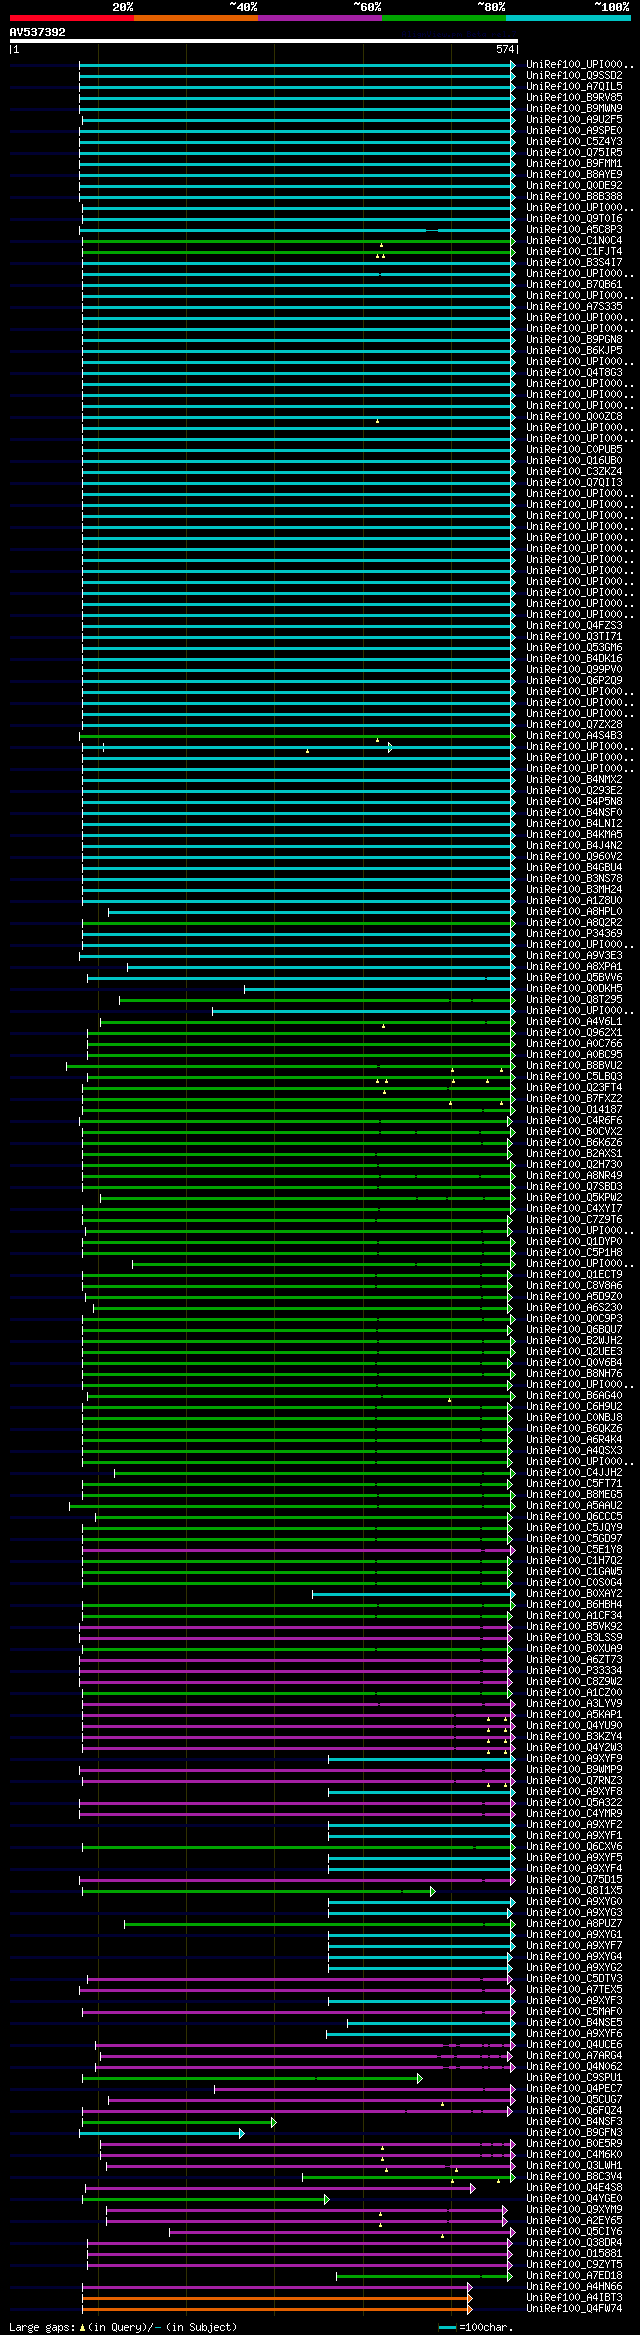This screenshot has height=2335, width=640.
Task: Click hit label UniRef100_Q9SSD2
Action: click(x=574, y=75)
